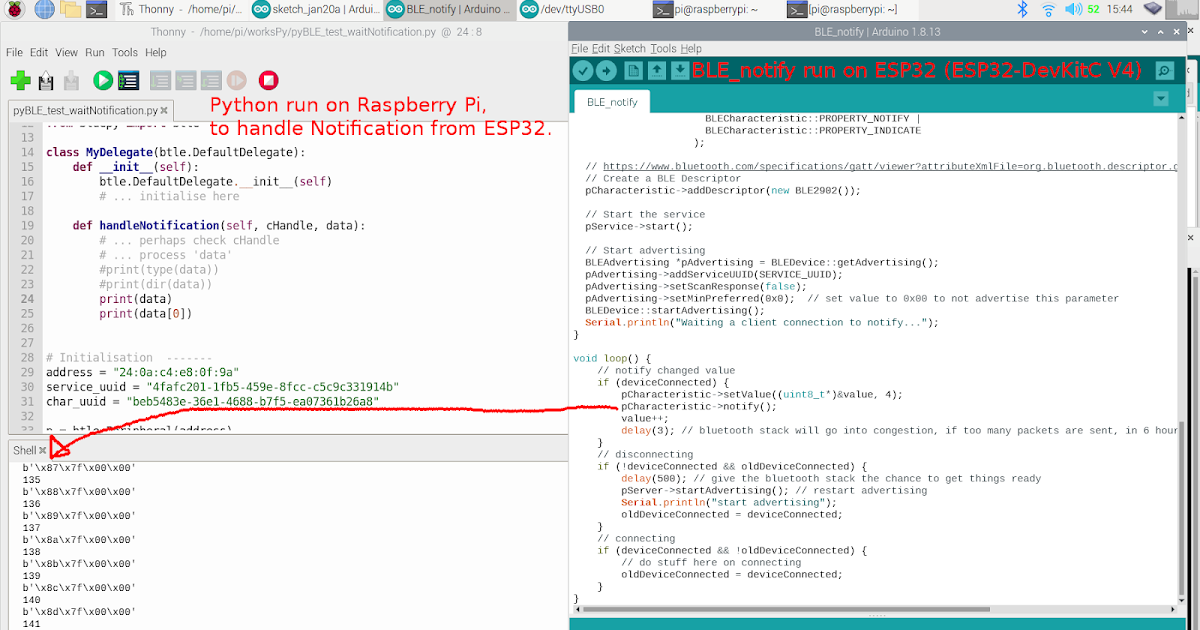
Task: Create a new file in Thonny
Action: pos(20,80)
